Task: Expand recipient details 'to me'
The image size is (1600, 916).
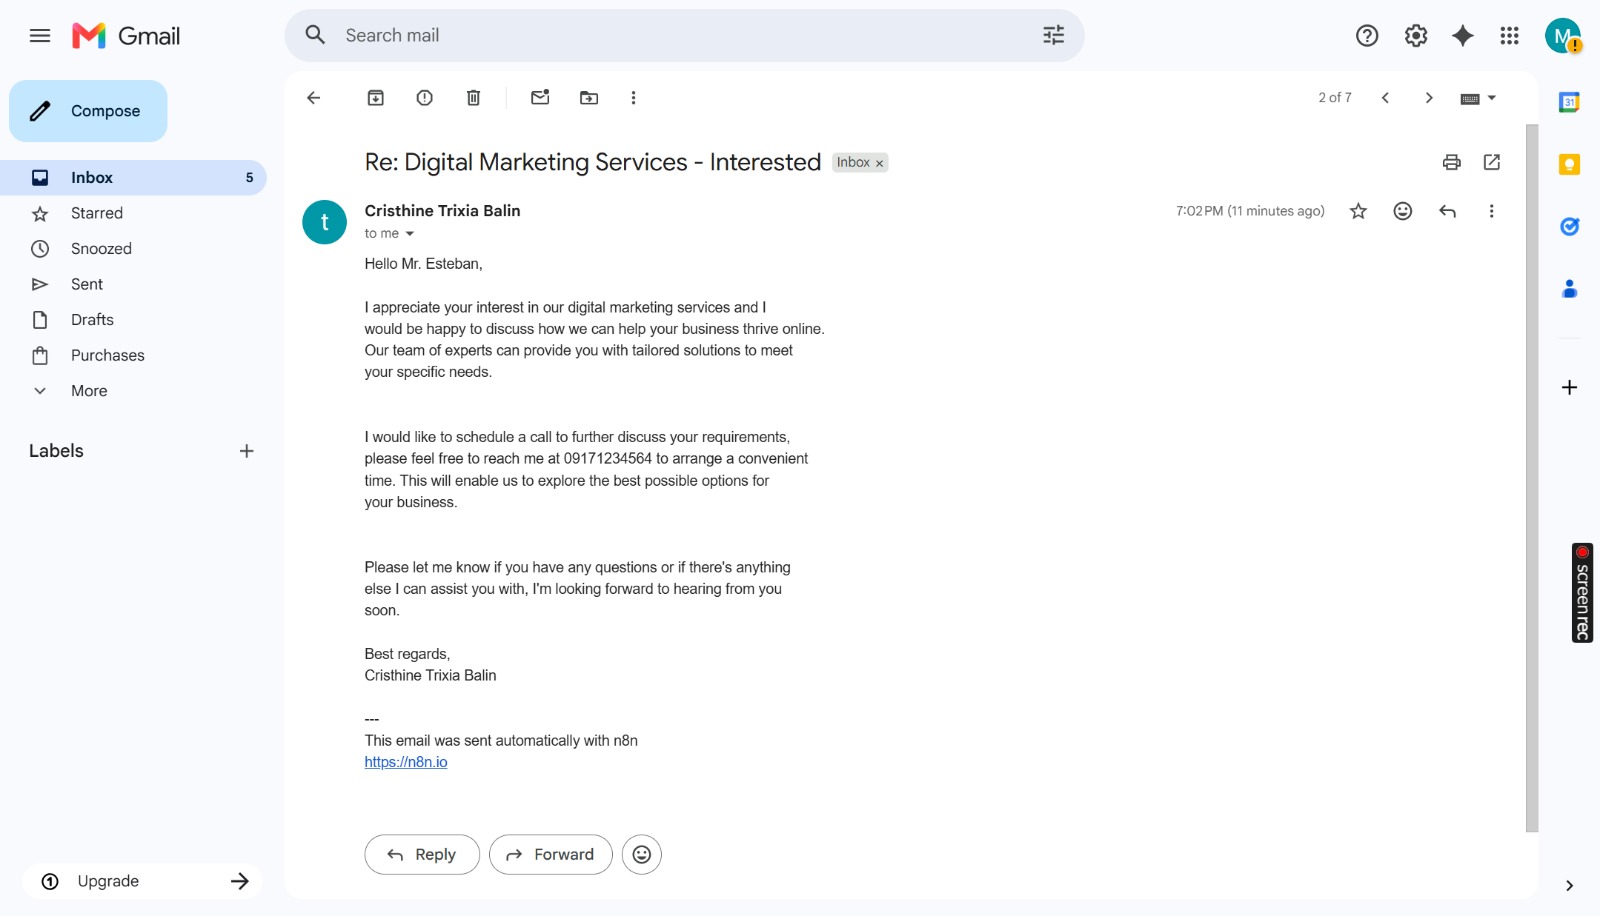Action: tap(409, 234)
